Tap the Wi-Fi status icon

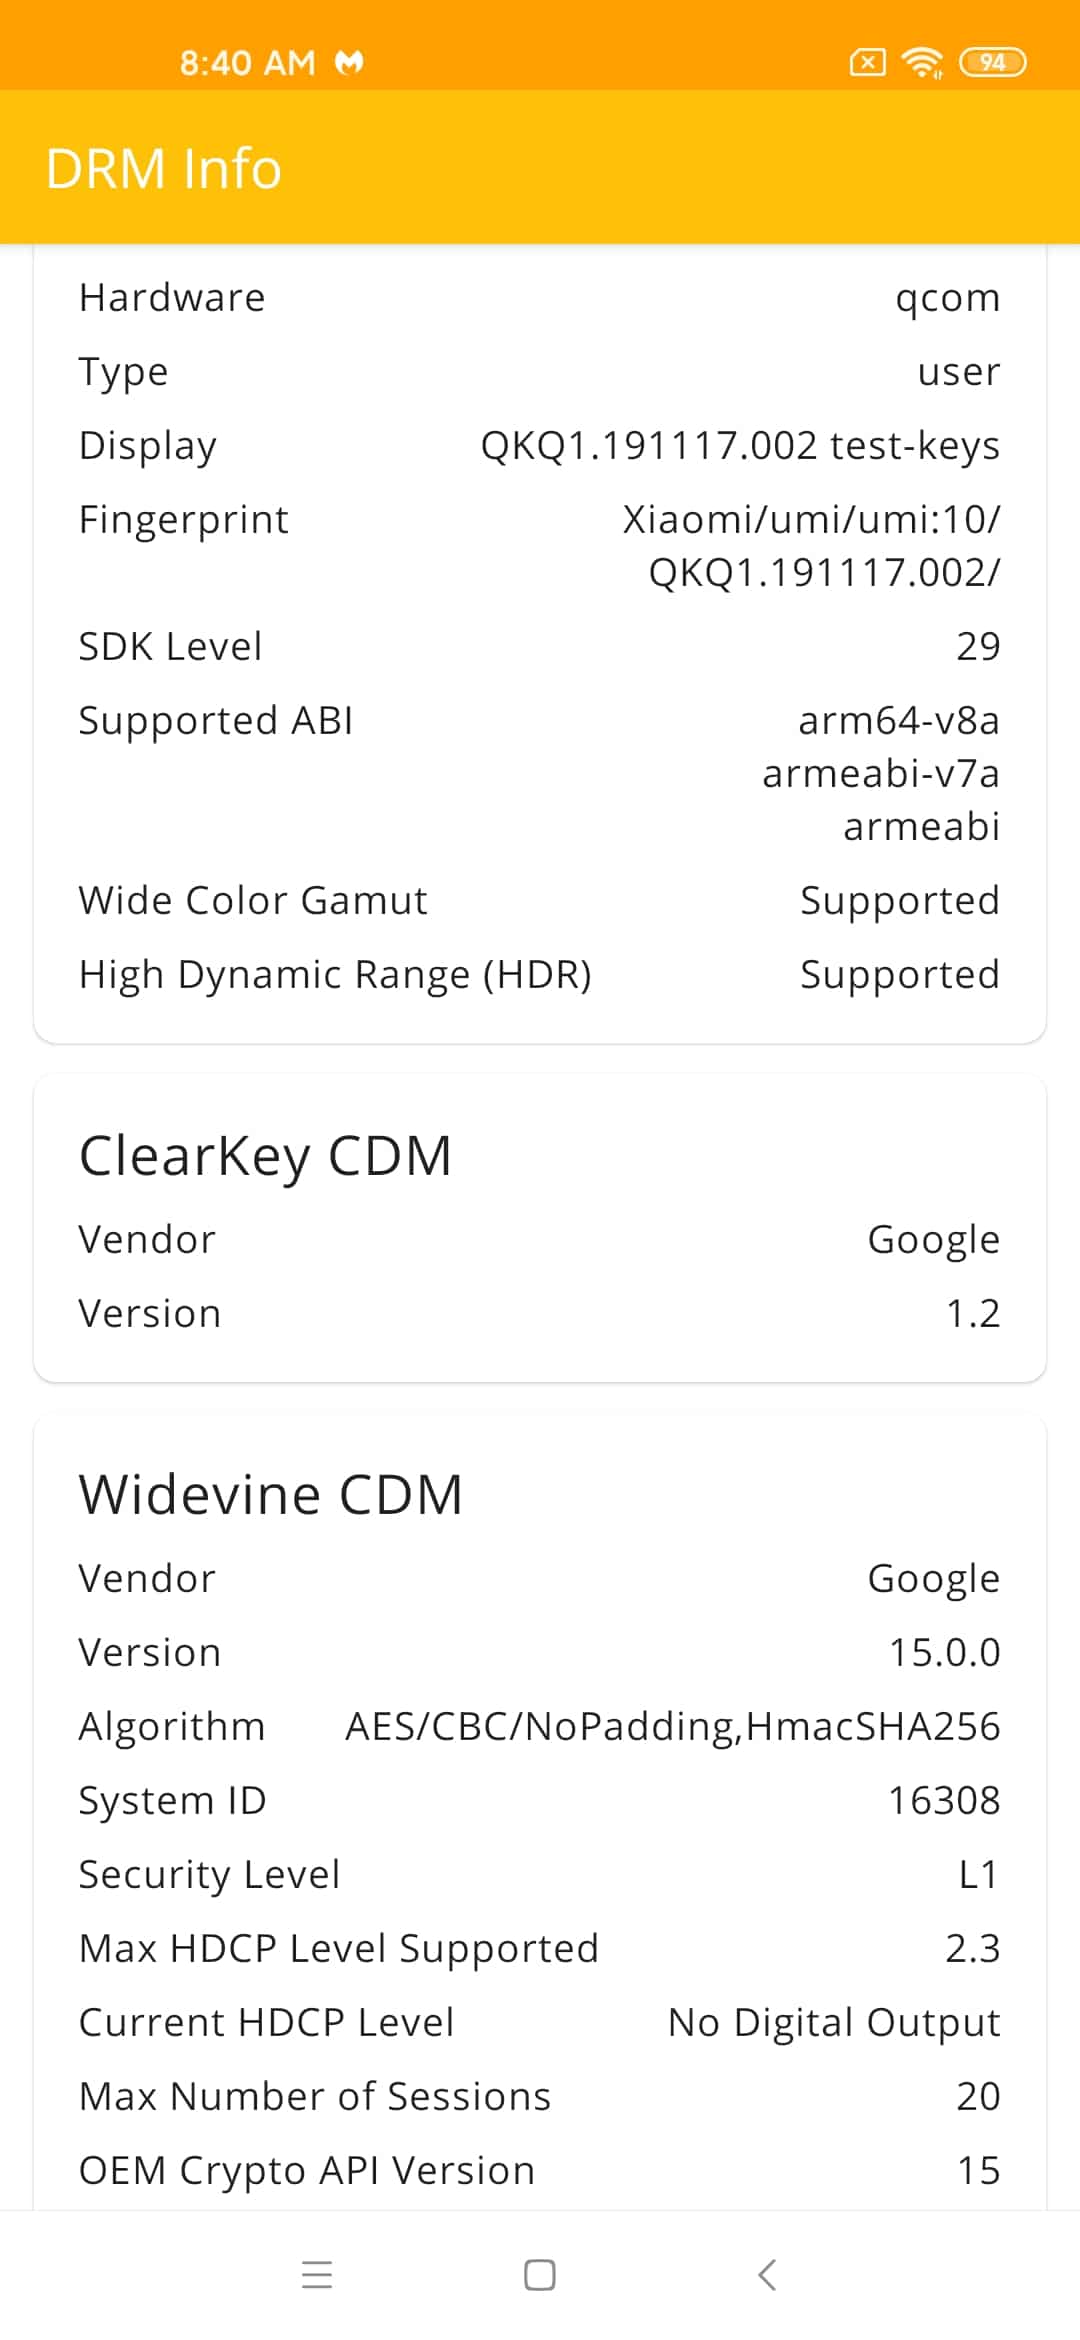[922, 62]
